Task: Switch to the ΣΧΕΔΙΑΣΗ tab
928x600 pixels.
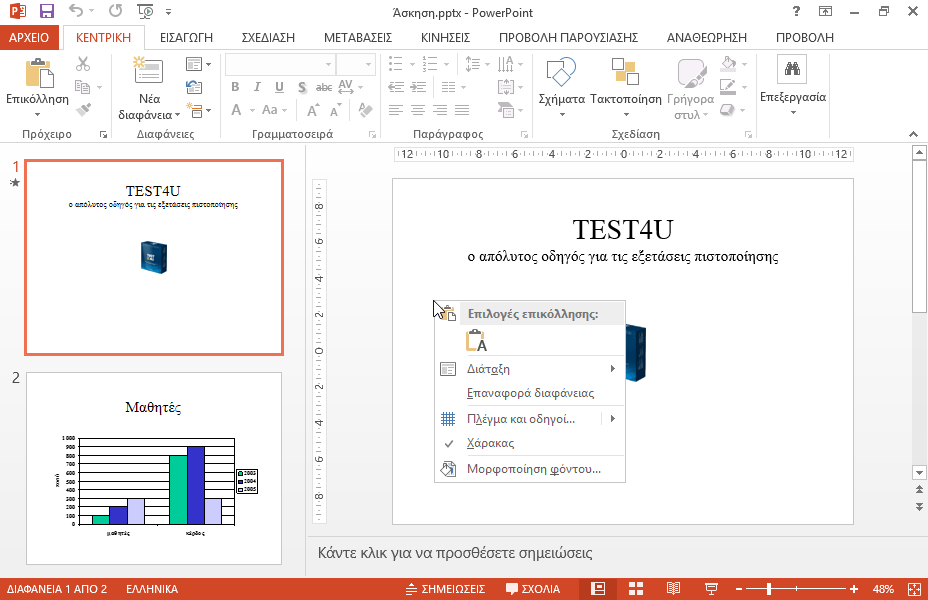Action: click(x=268, y=38)
